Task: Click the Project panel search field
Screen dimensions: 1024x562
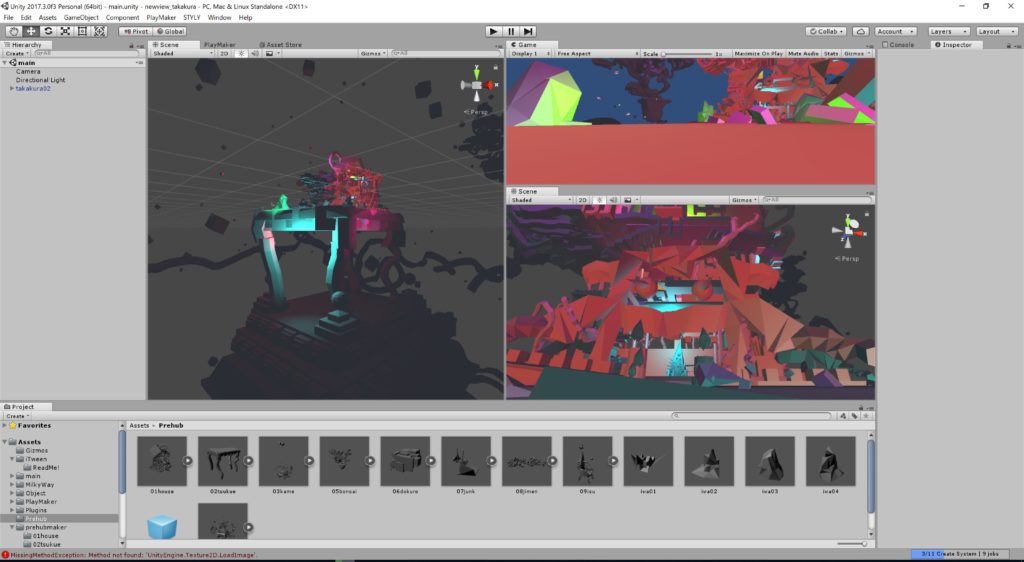Action: (x=752, y=416)
